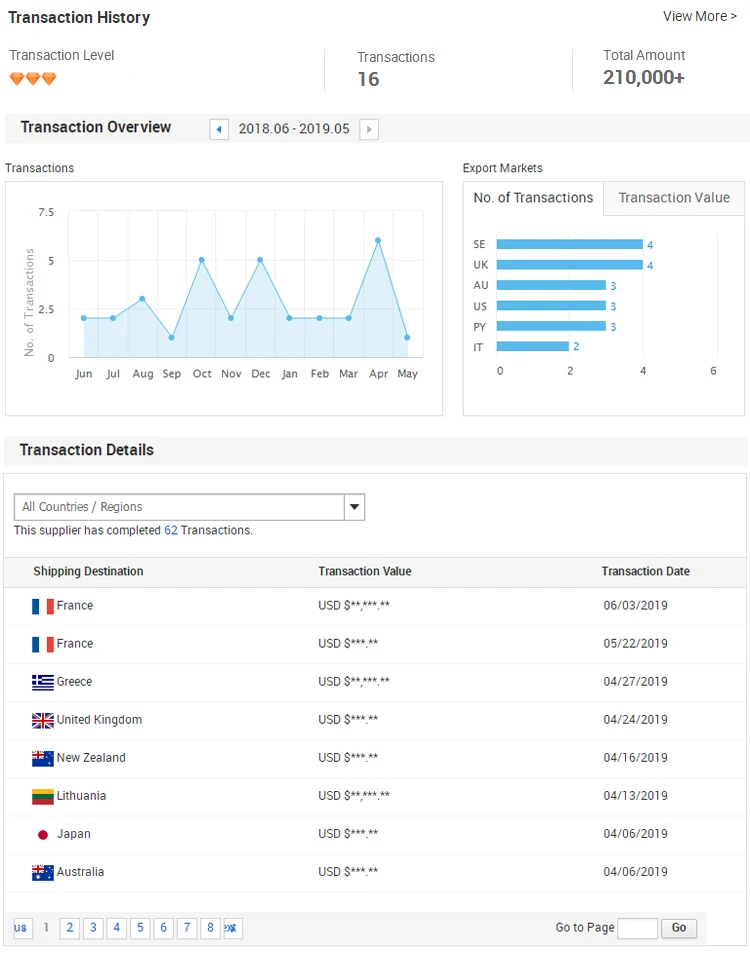Image resolution: width=750 pixels, height=964 pixels.
Task: Click the next page button in pagination
Action: click(x=232, y=928)
